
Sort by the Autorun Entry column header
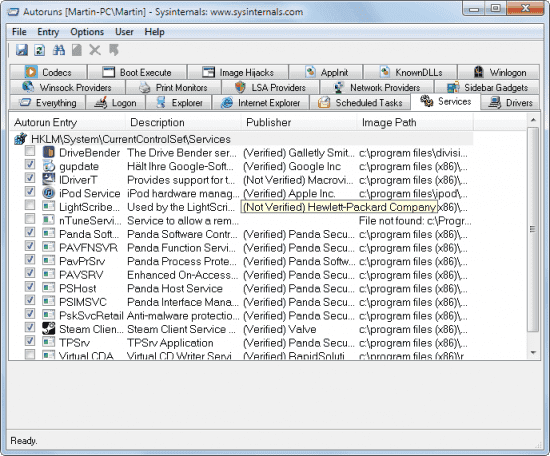click(67, 122)
